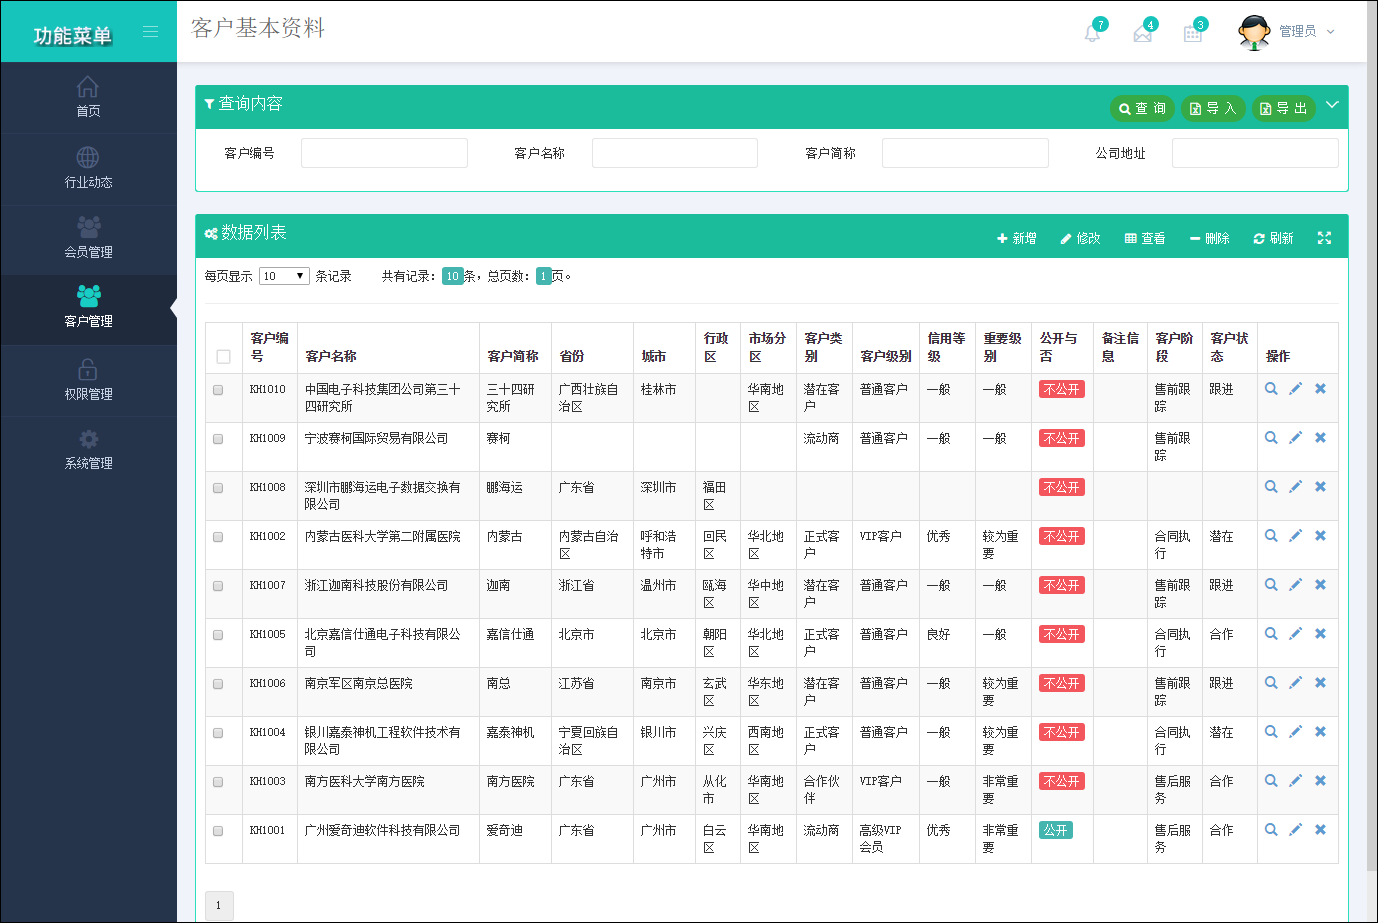Click the 公开 status badge for KH1001
The width and height of the screenshot is (1378, 923).
coord(1055,830)
